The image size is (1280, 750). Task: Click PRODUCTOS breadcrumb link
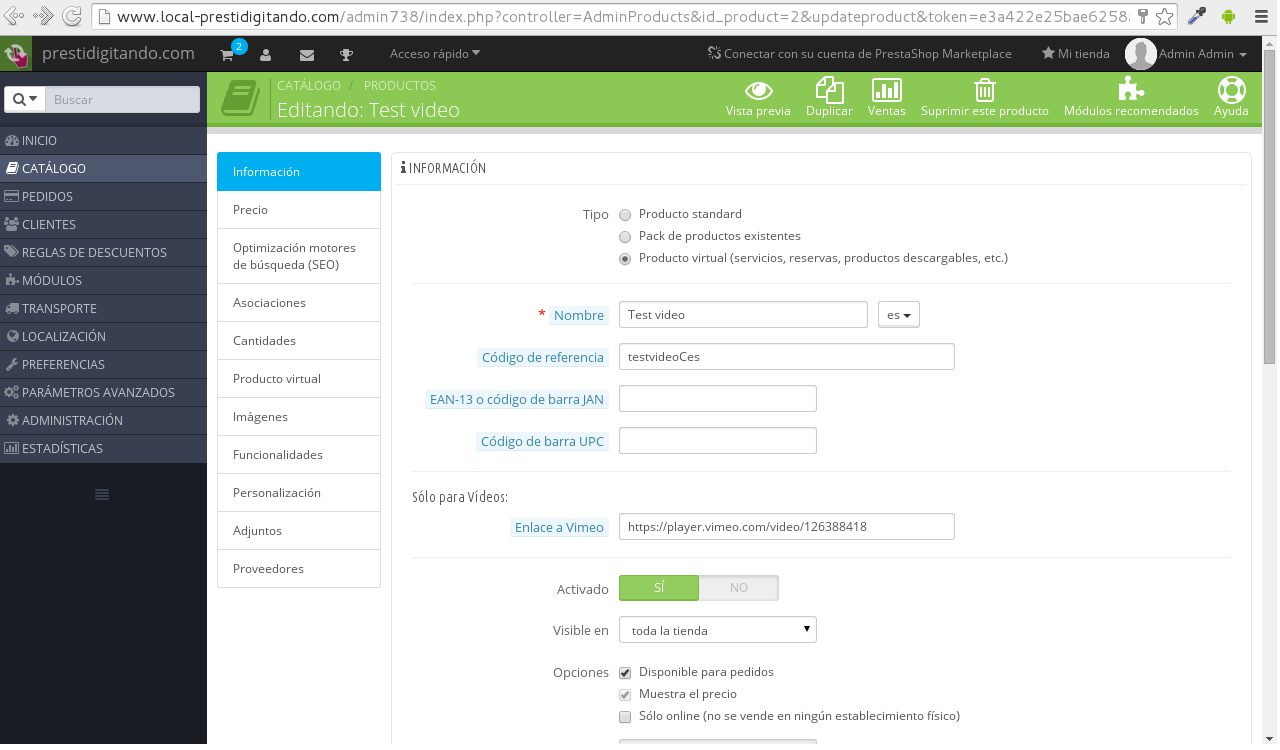(x=400, y=86)
